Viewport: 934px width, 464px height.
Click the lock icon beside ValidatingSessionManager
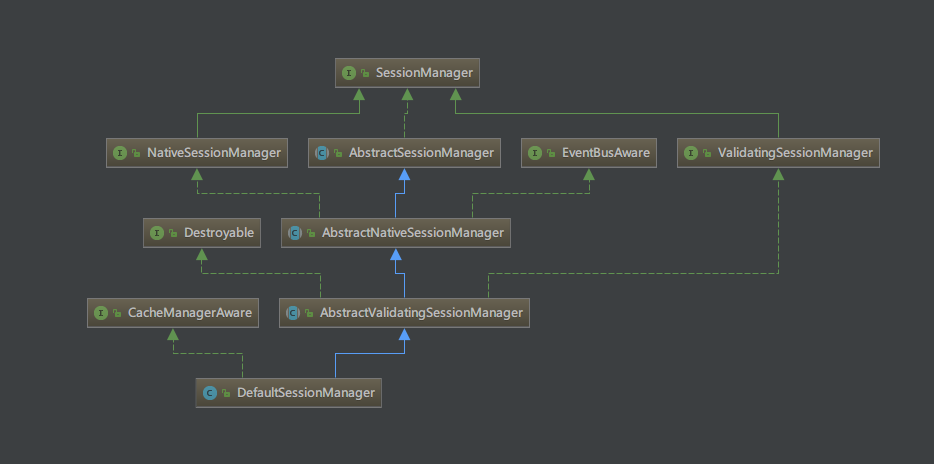(x=707, y=154)
